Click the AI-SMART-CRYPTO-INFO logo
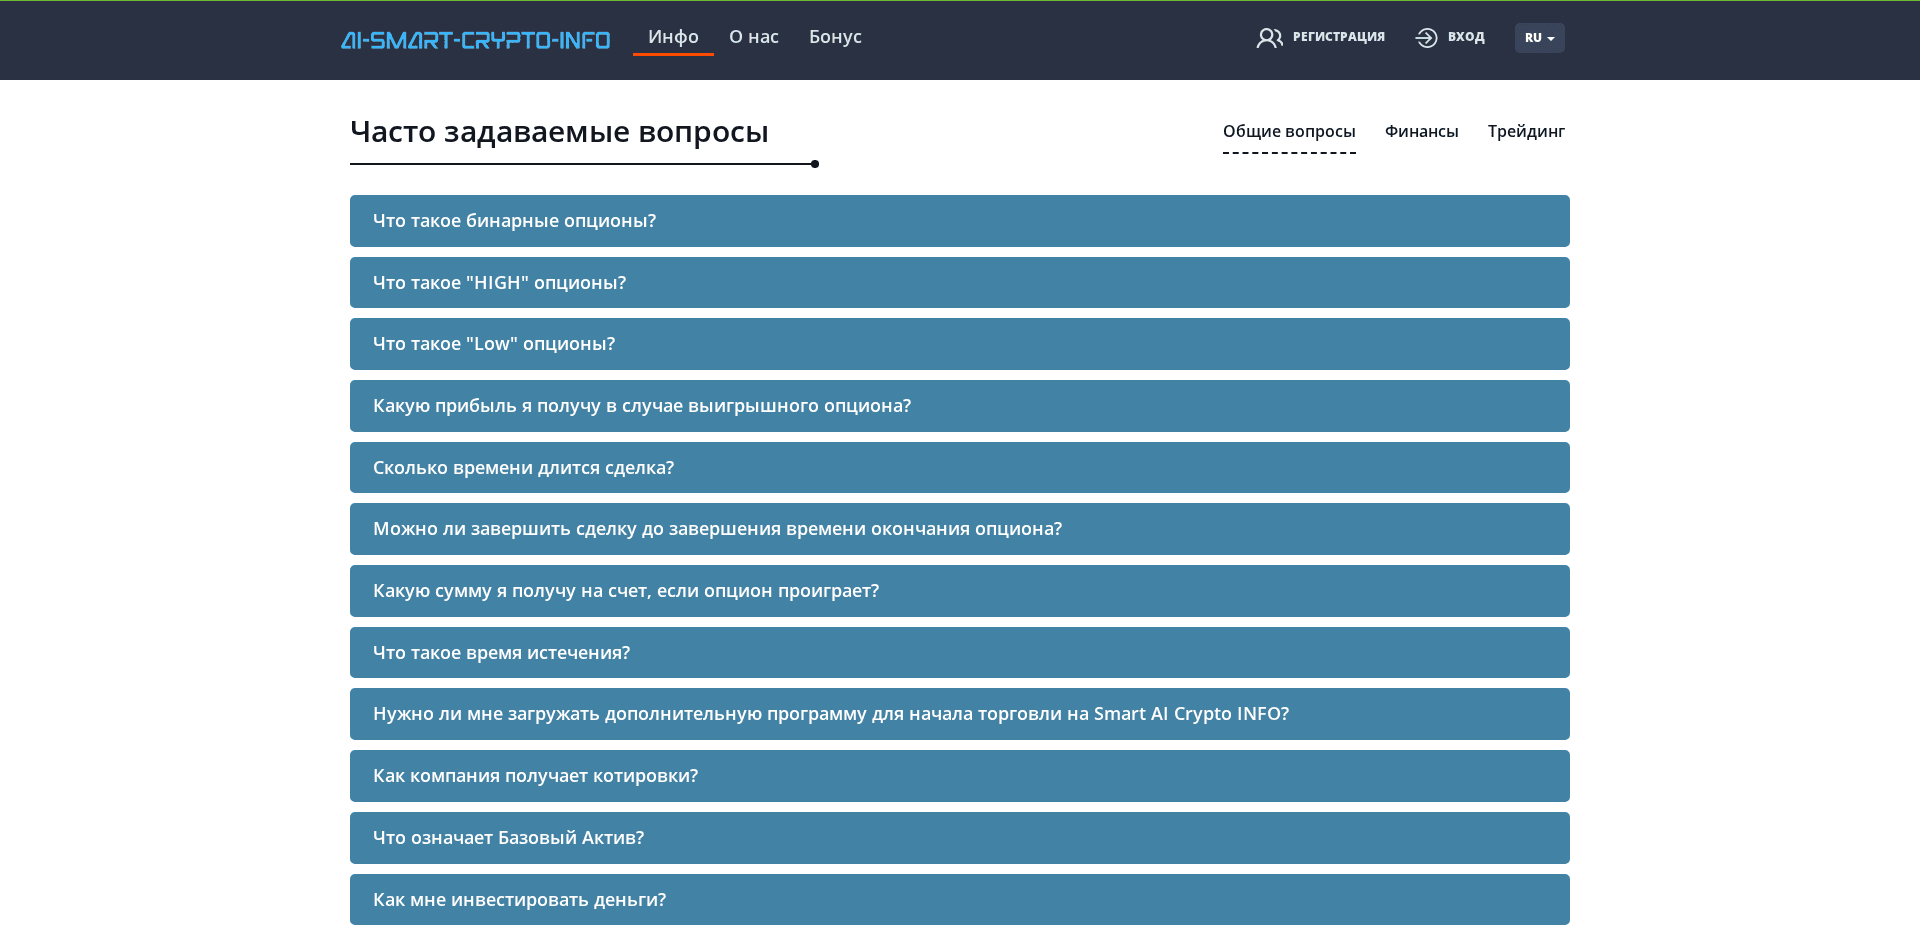Image resolution: width=1920 pixels, height=925 pixels. 475,39
